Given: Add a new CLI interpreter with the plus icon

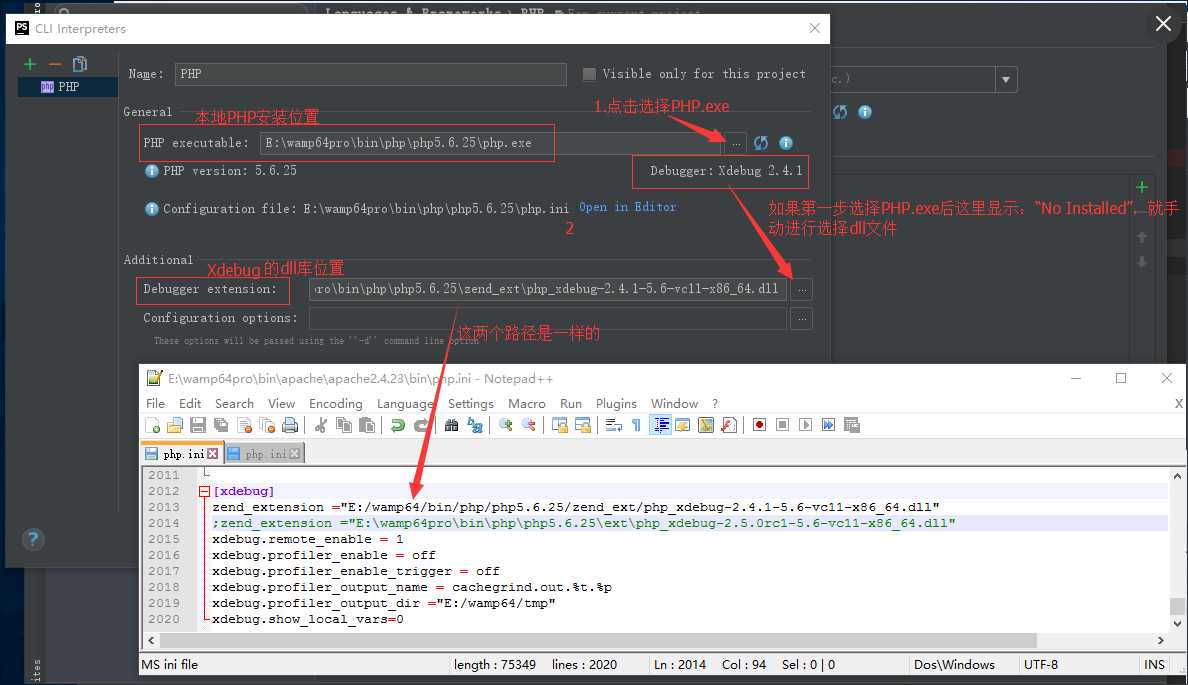Looking at the screenshot, I should click(x=30, y=64).
